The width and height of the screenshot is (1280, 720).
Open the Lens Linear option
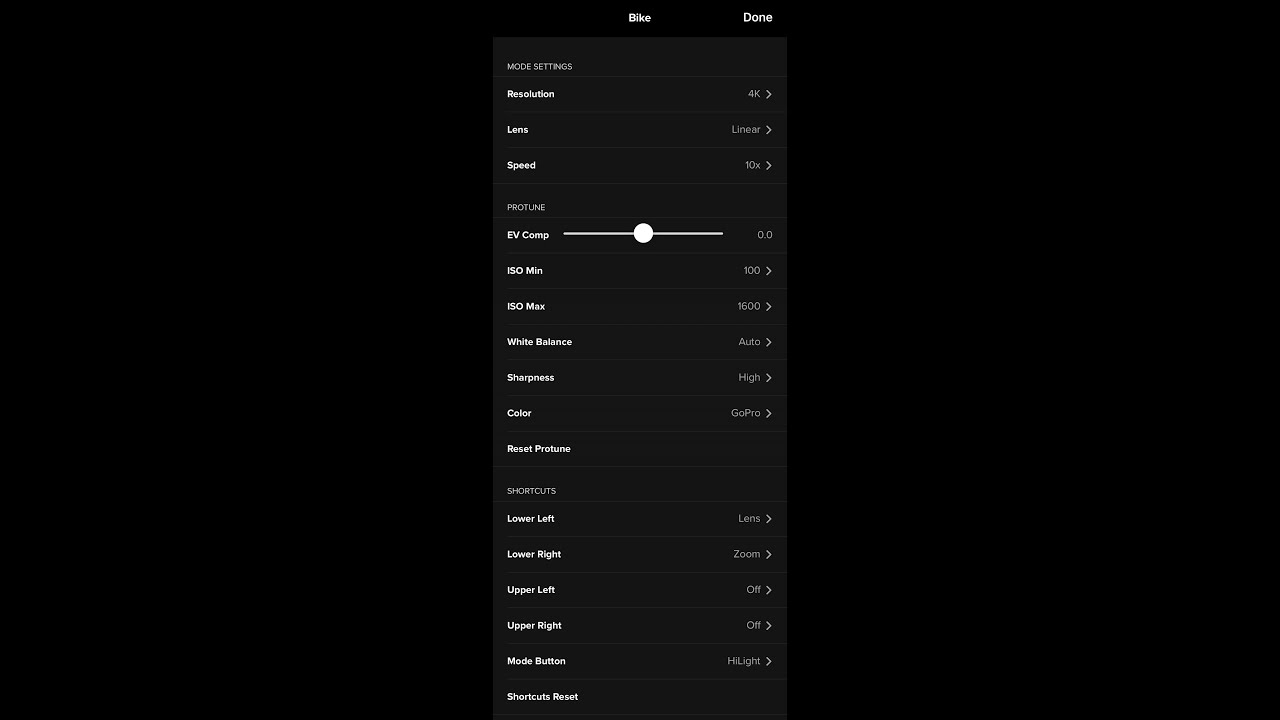click(640, 130)
